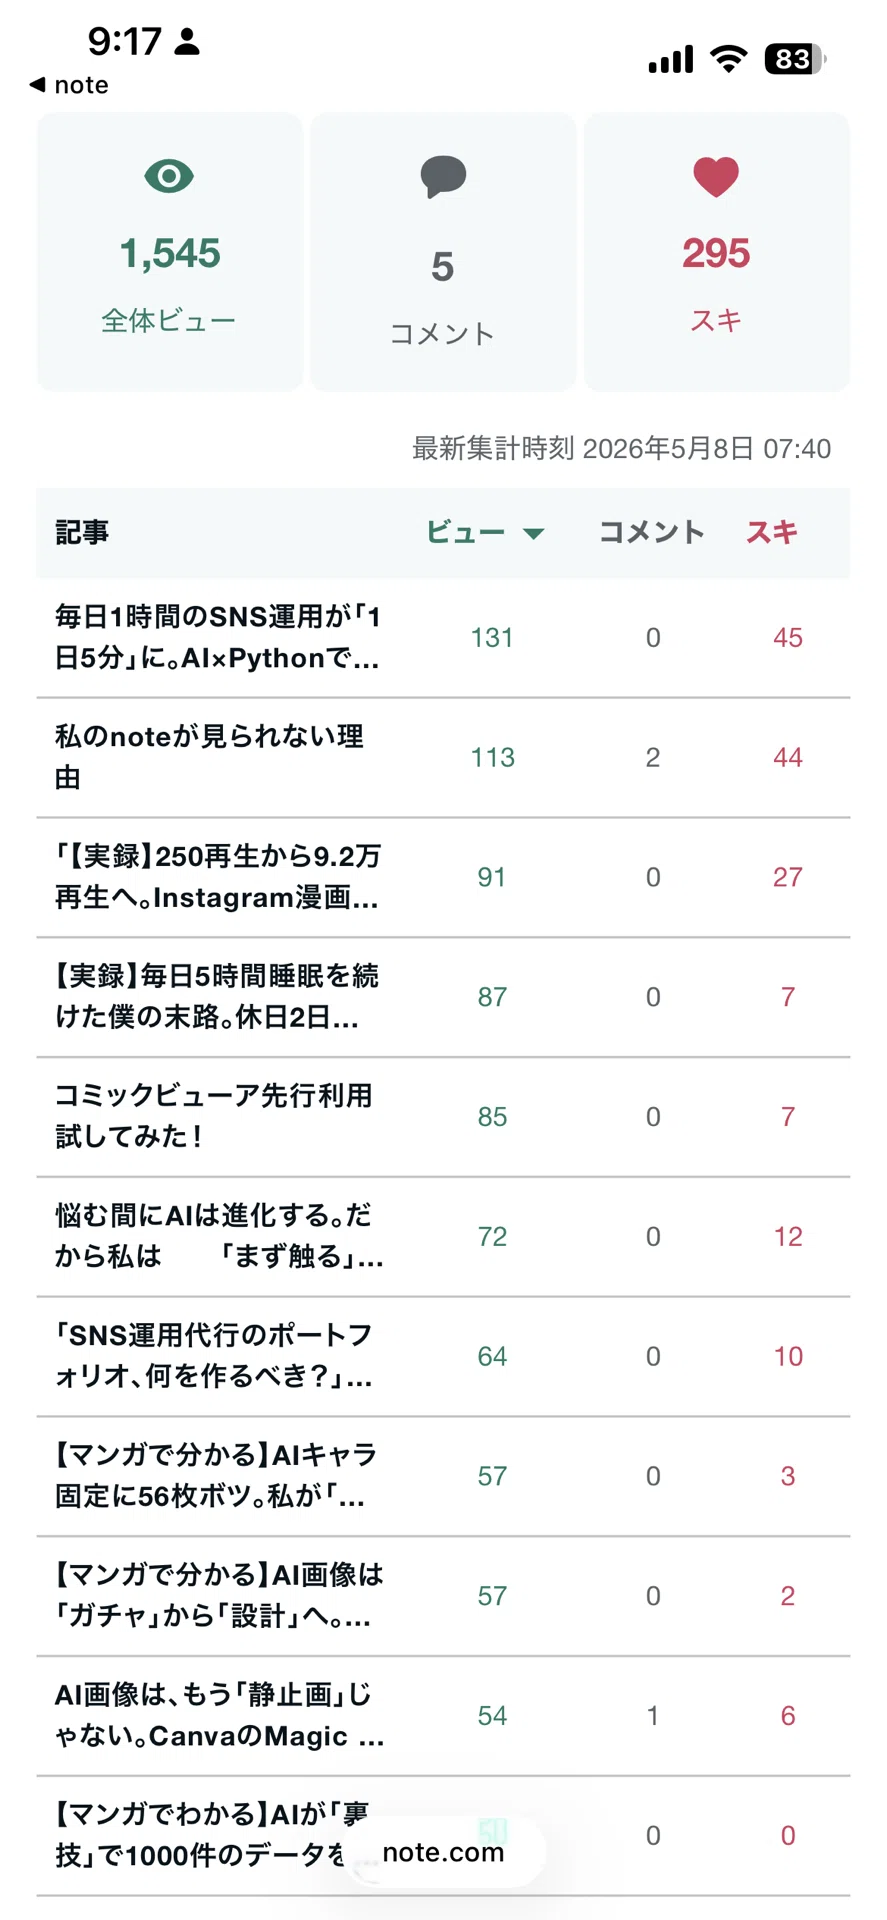Select the ビュー column header label
887x1920 pixels.
tap(466, 532)
